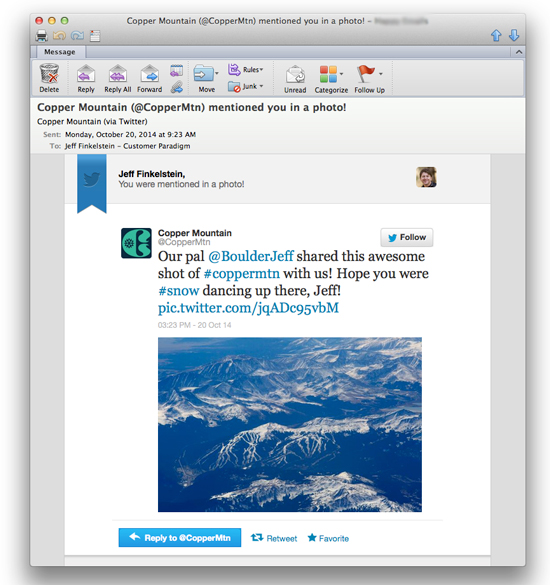
Task: Click the Retweet link
Action: click(x=274, y=538)
